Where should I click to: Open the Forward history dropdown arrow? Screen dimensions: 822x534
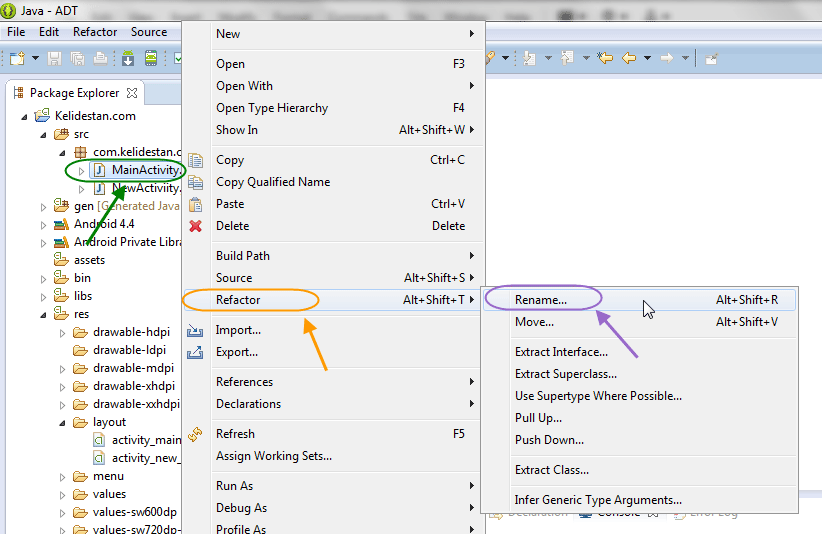pos(685,58)
